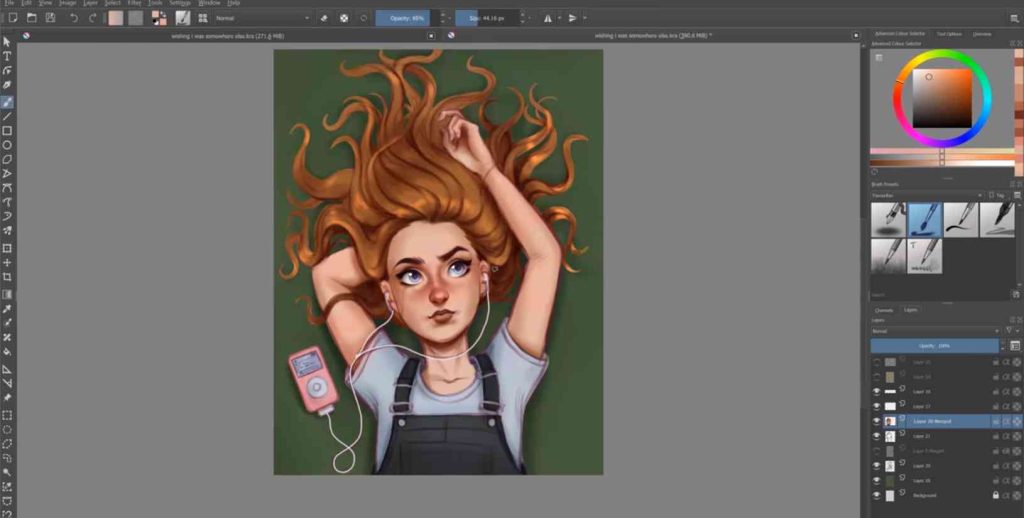Hide the Layer 20 Merged layer
1024x518 pixels.
click(876, 421)
